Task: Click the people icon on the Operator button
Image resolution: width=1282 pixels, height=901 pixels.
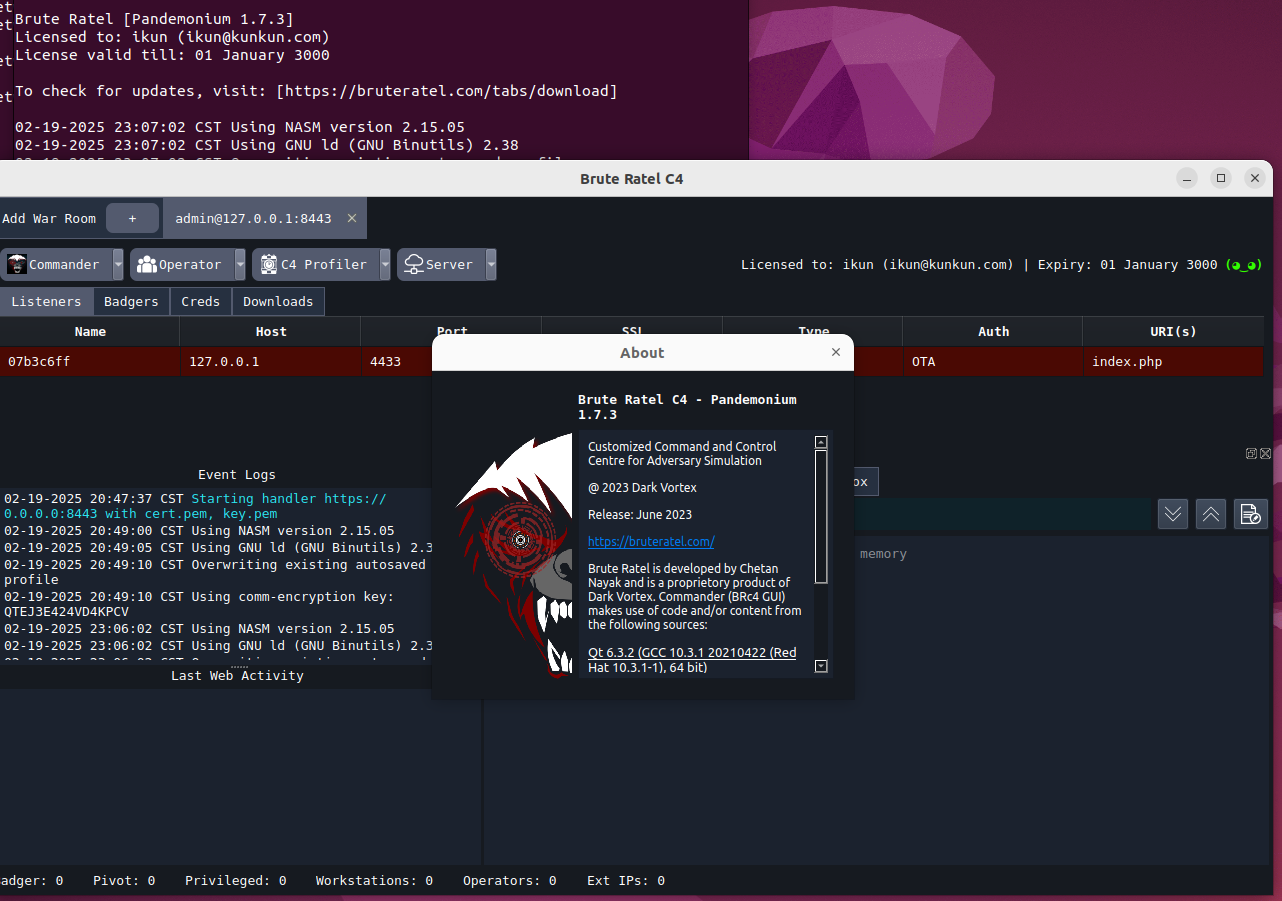Action: pos(147,265)
